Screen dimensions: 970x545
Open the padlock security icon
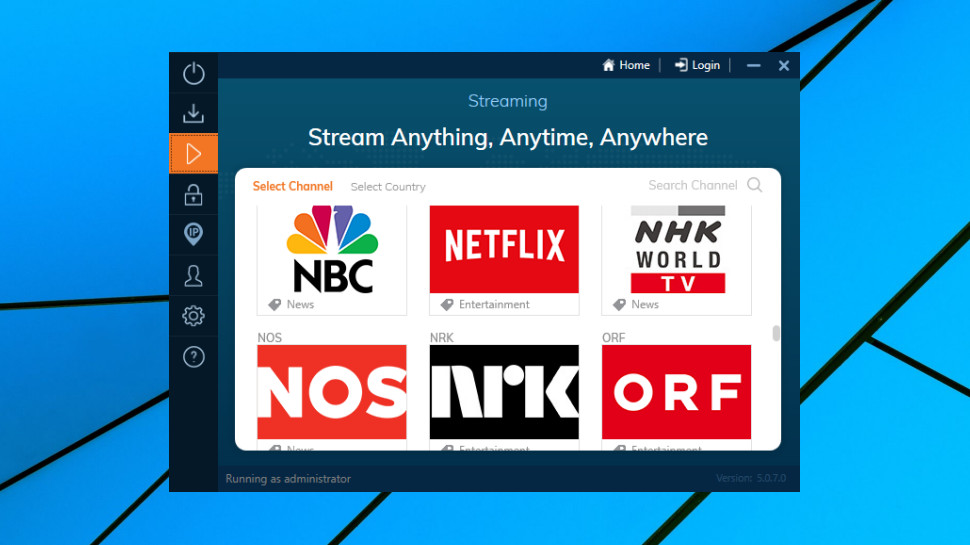click(x=194, y=194)
